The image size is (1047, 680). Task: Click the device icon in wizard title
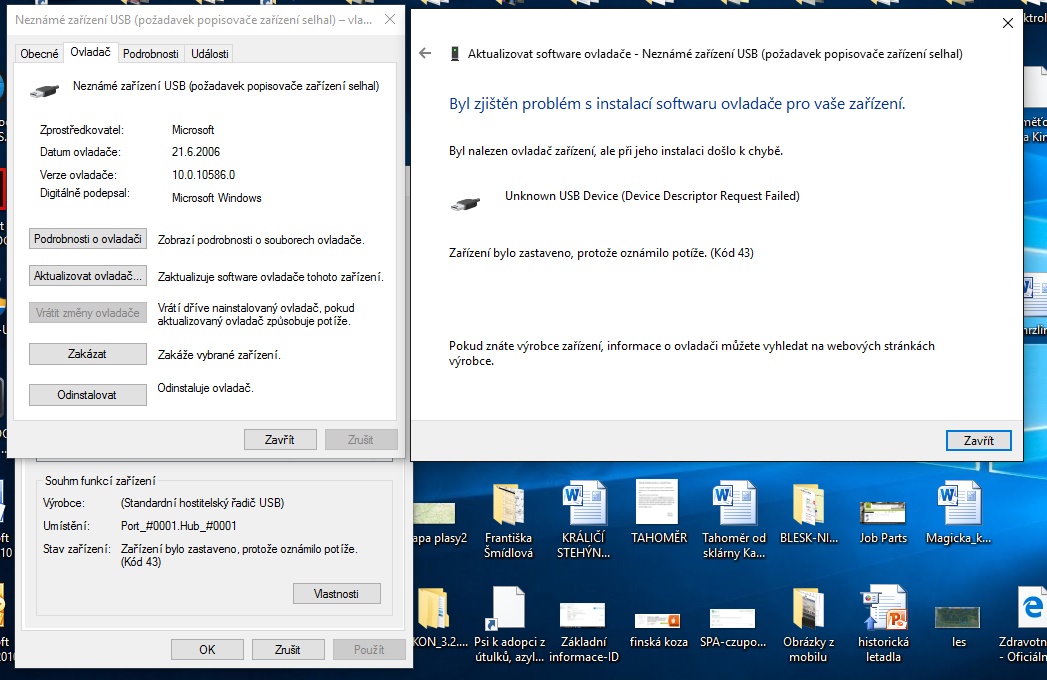pyautogui.click(x=455, y=53)
